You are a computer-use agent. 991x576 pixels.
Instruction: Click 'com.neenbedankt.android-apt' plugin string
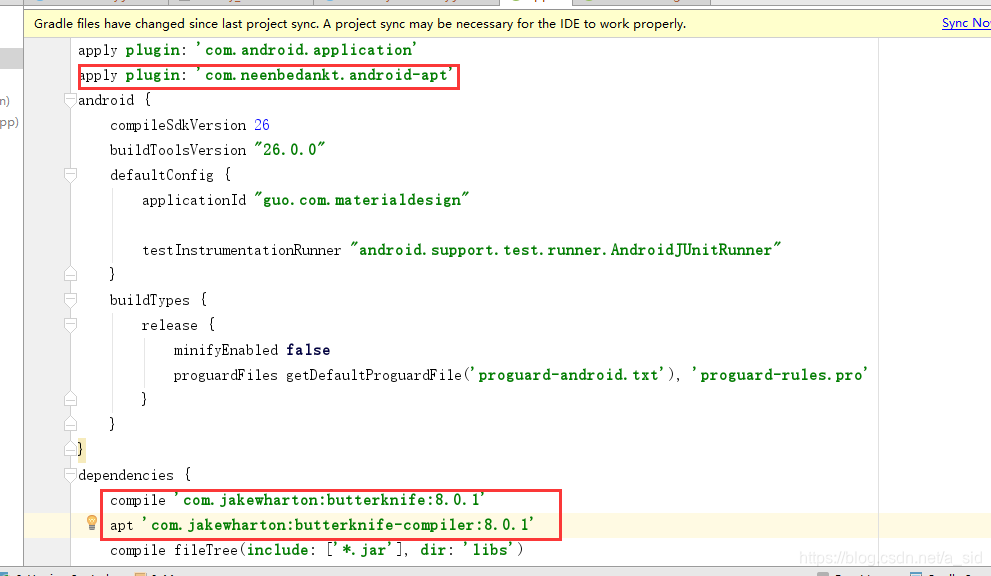(324, 75)
